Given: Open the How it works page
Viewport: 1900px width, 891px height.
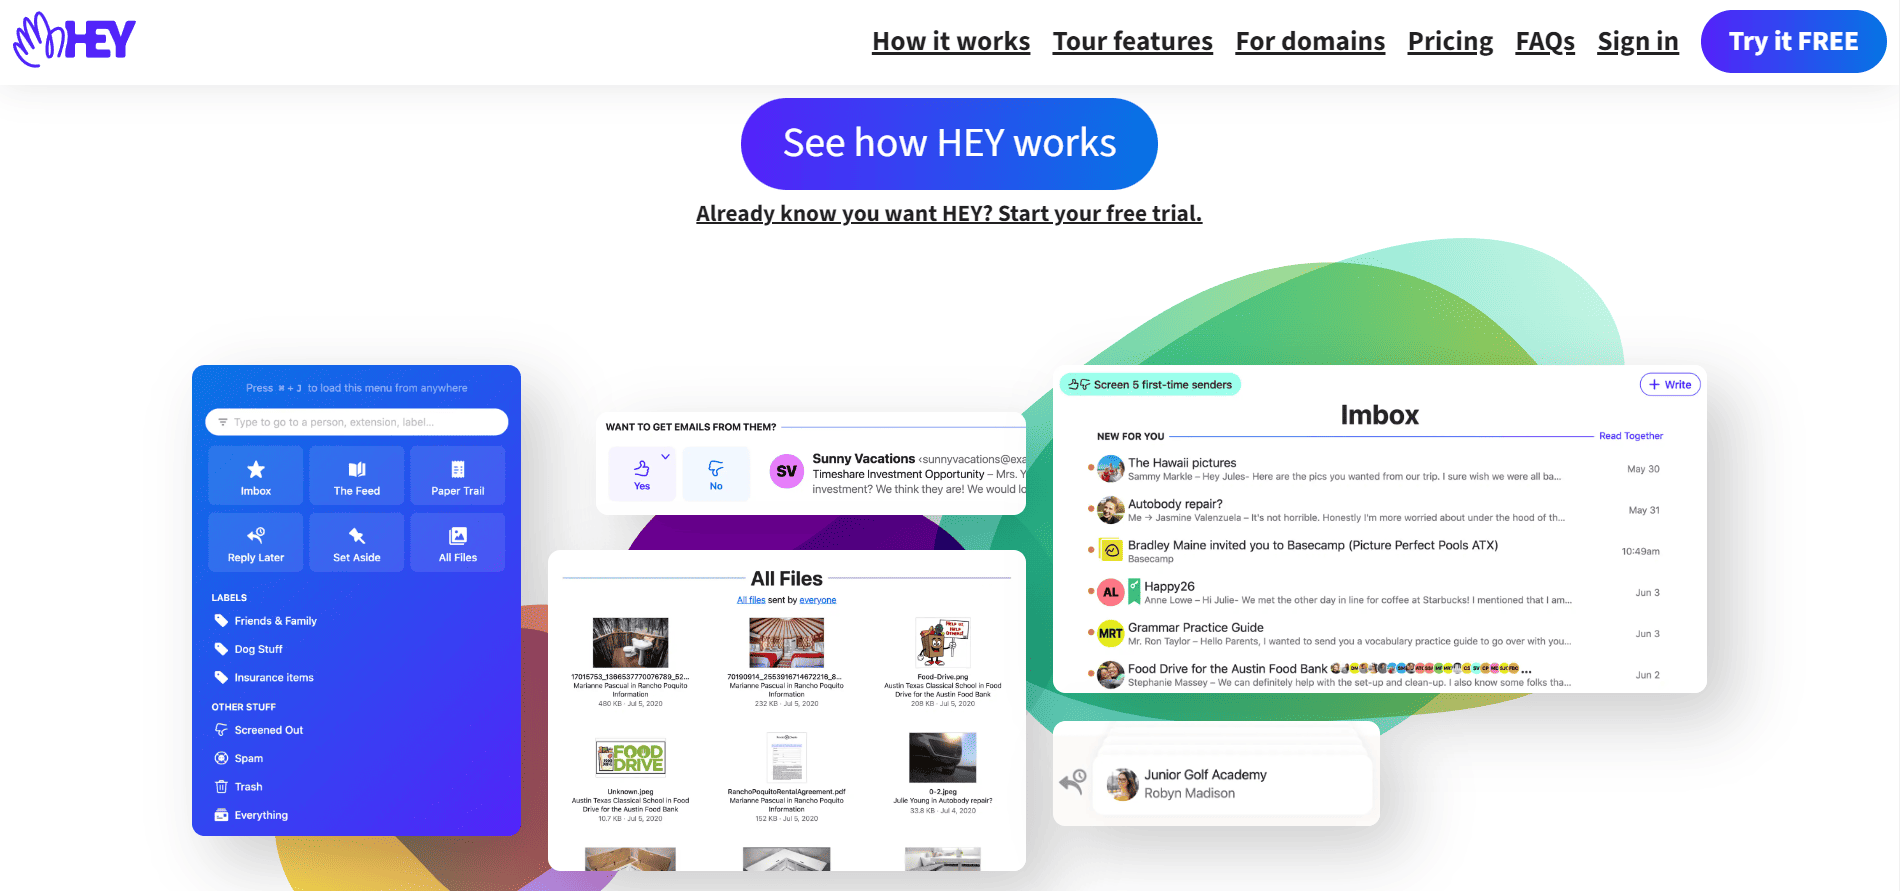Looking at the screenshot, I should point(951,41).
